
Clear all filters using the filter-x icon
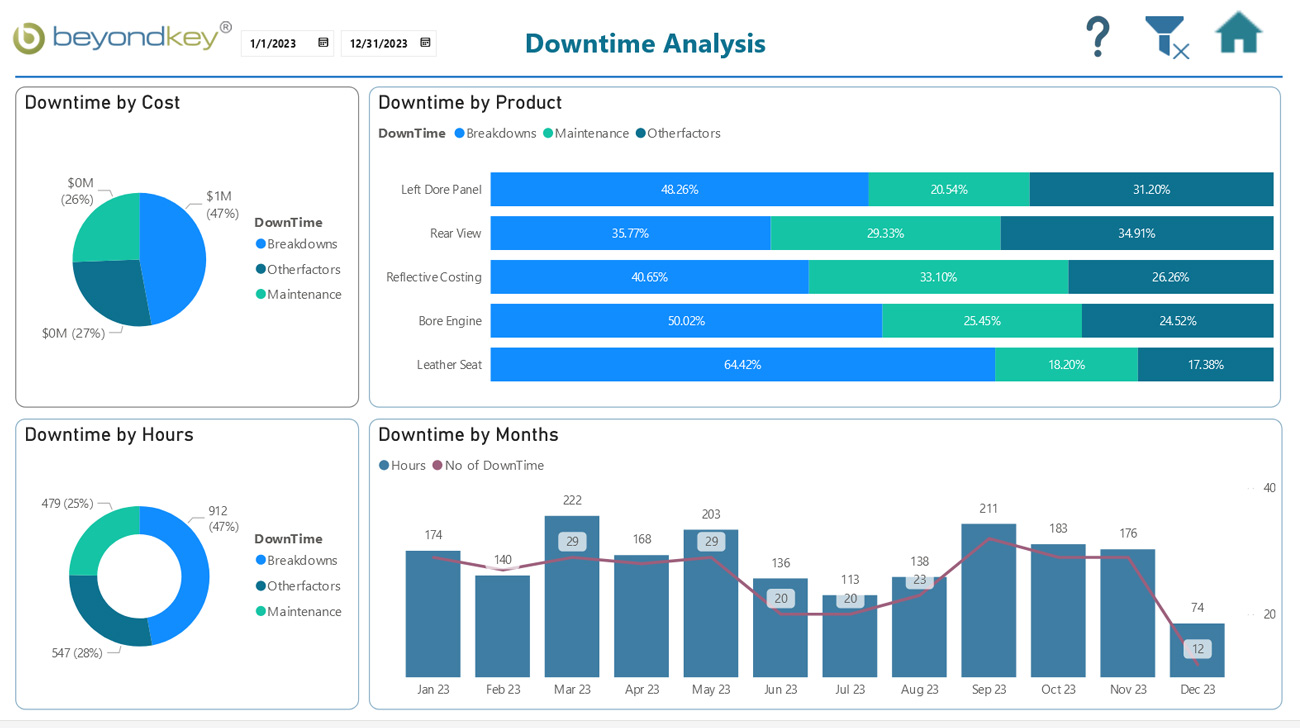[x=1166, y=36]
